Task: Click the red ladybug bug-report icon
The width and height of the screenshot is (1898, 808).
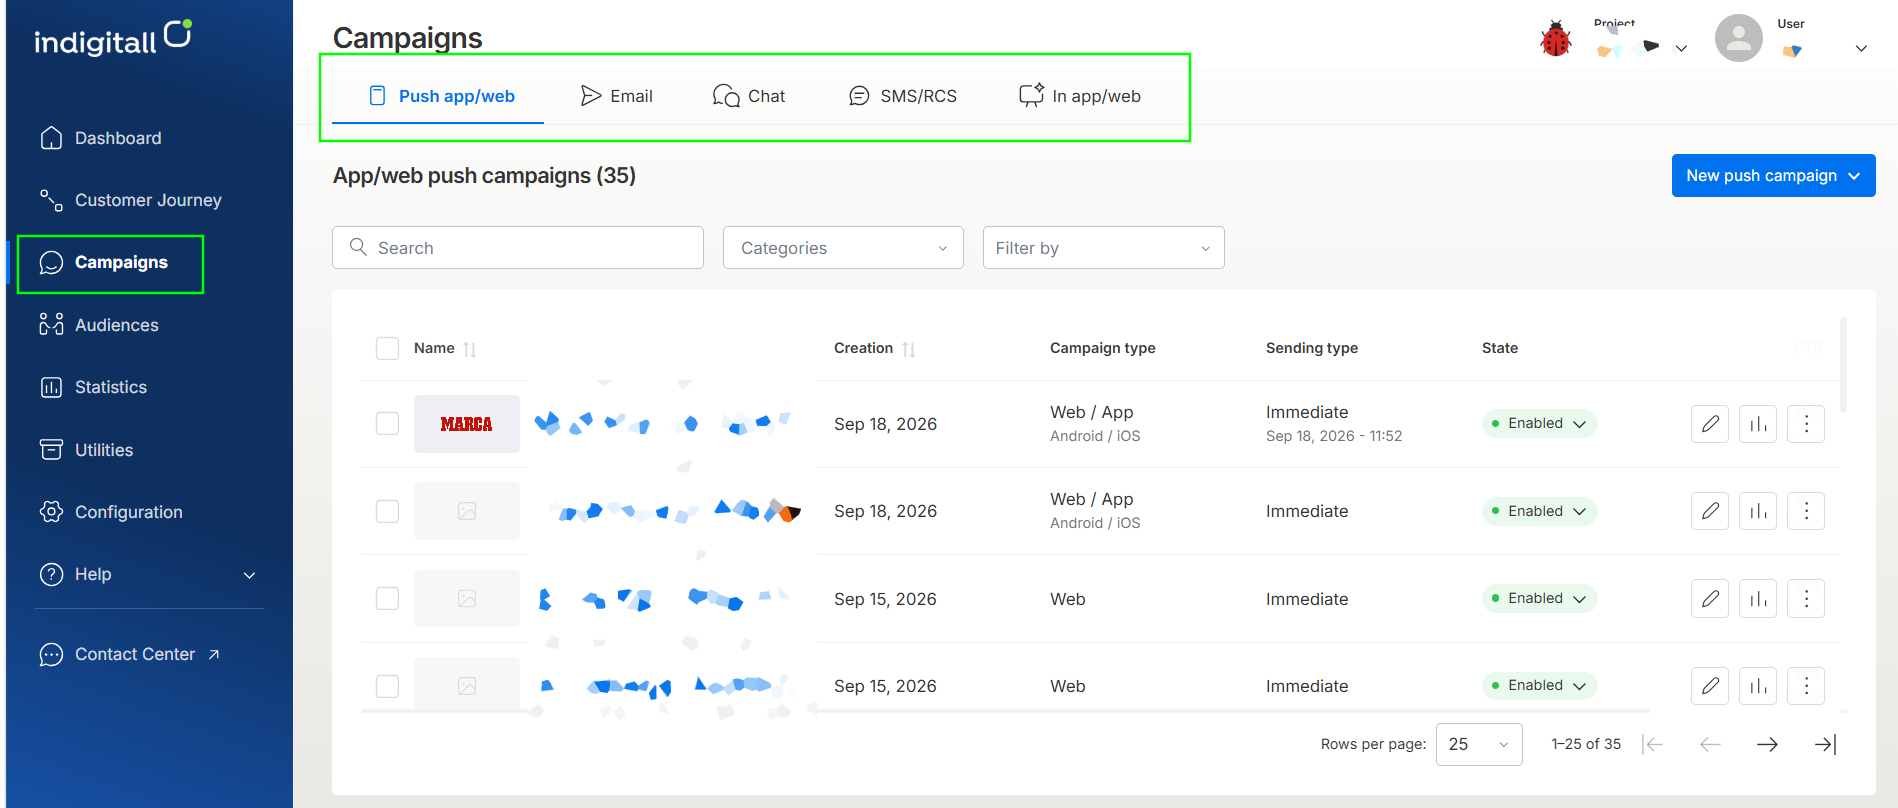Action: click(1555, 39)
